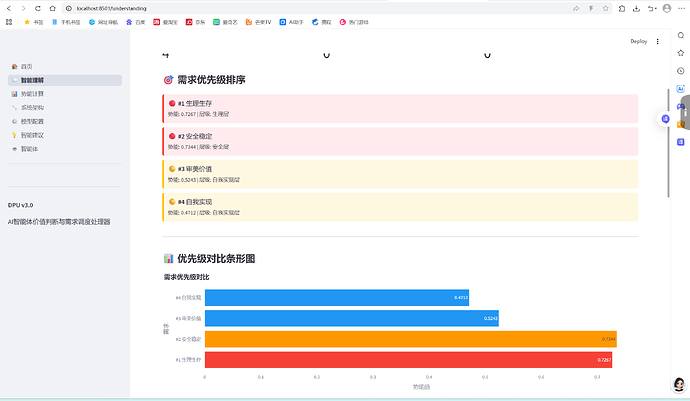Open the apps grid icon on bookmarks bar
690x401 pixels.
[9, 22]
